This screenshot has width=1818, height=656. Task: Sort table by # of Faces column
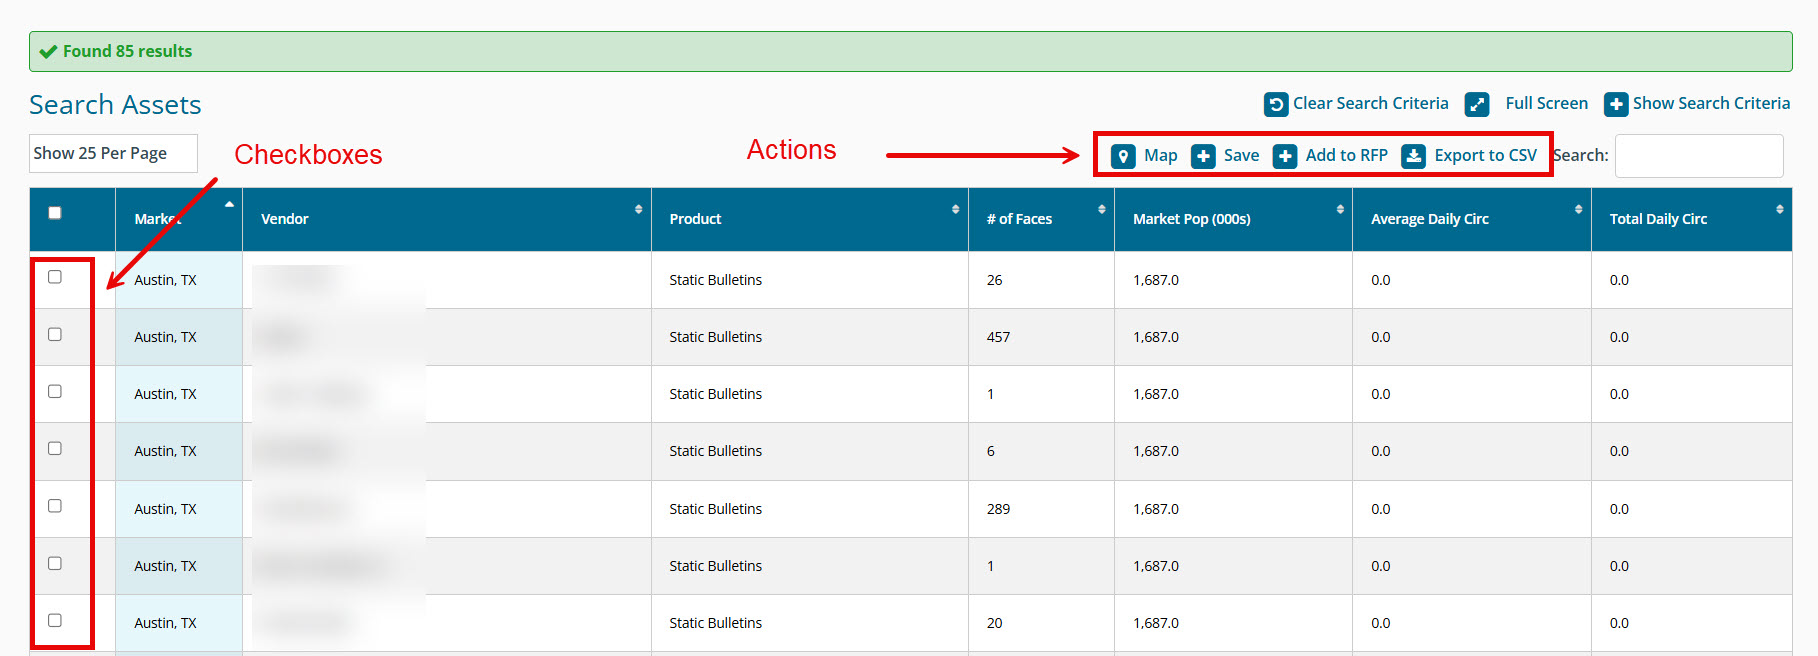coord(1019,219)
